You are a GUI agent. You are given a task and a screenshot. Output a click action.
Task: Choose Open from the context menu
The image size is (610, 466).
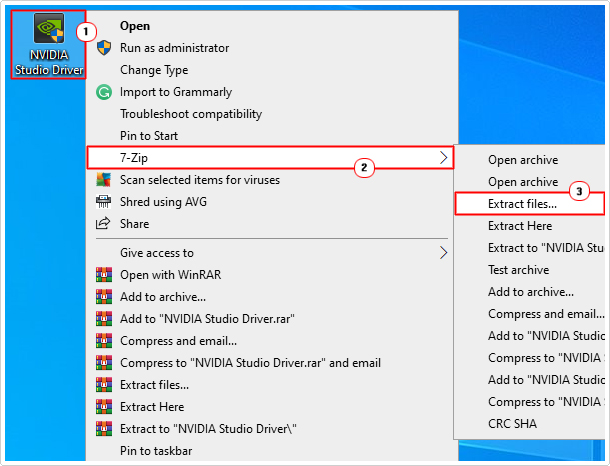[x=135, y=26]
